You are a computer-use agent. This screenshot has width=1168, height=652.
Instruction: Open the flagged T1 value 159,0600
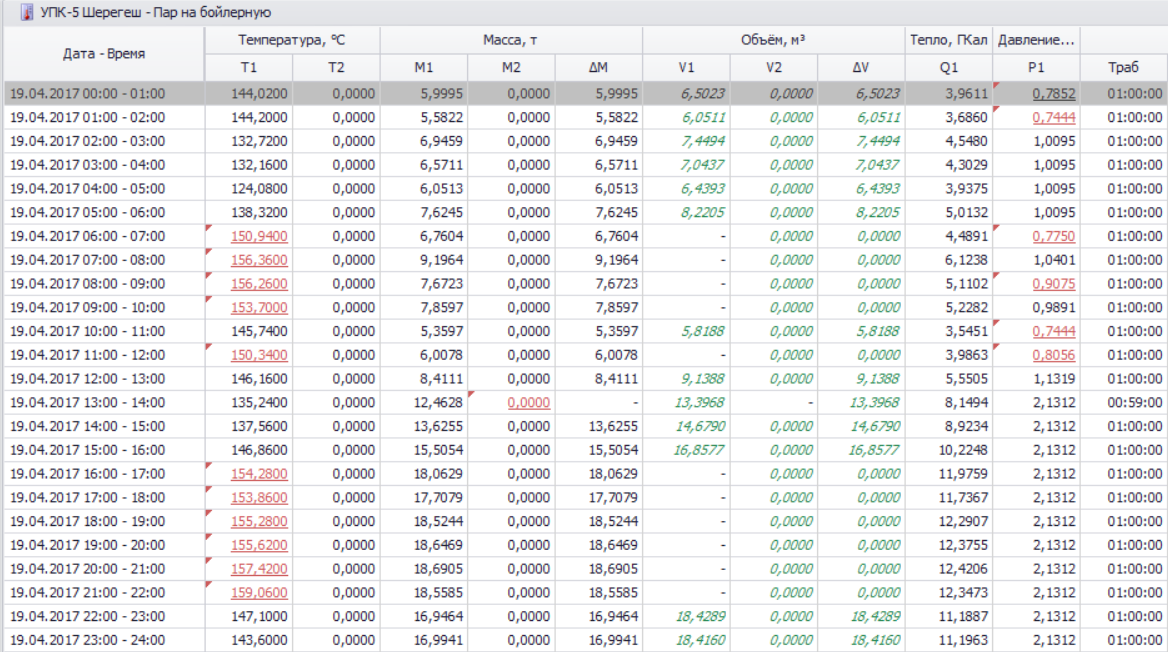coord(259,593)
